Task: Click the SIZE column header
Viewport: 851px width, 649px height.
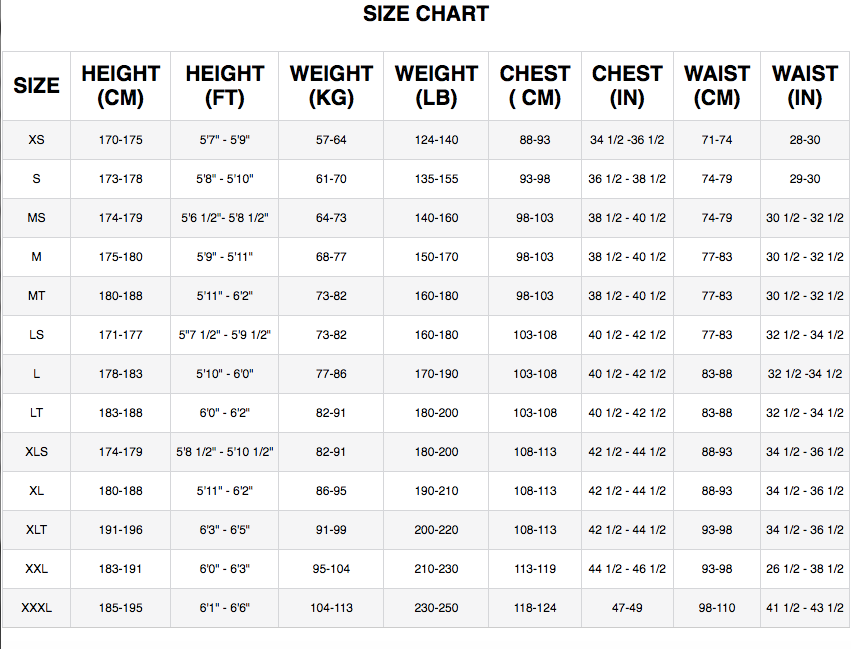Action: pos(36,86)
